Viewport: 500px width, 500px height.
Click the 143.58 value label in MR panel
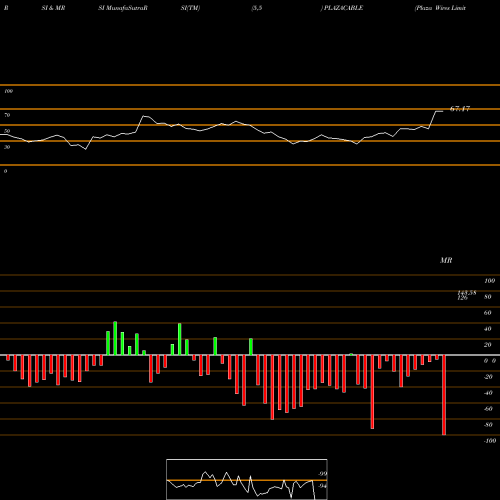coord(467,292)
